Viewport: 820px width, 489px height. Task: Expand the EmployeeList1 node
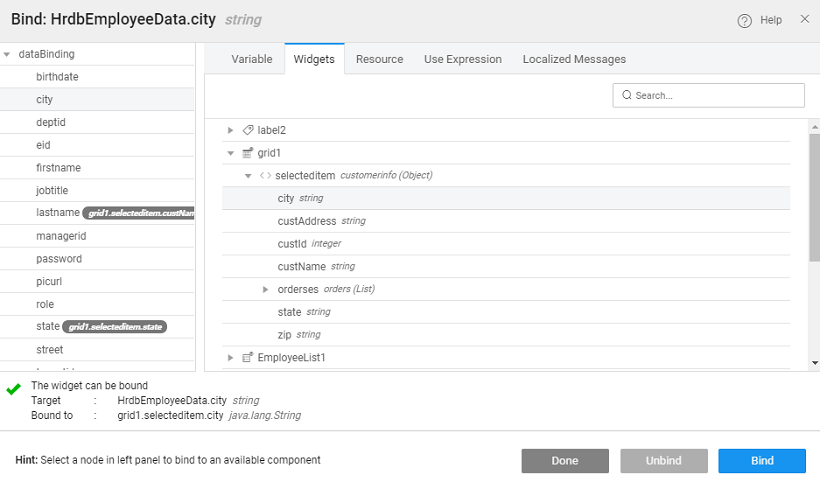[x=231, y=357]
